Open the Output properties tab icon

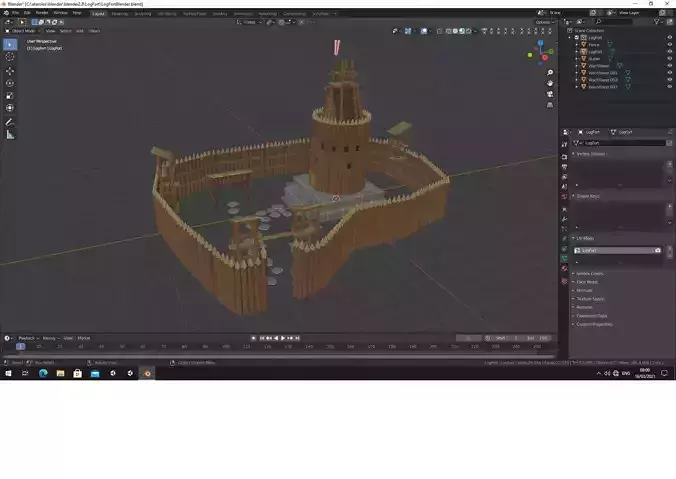[564, 167]
